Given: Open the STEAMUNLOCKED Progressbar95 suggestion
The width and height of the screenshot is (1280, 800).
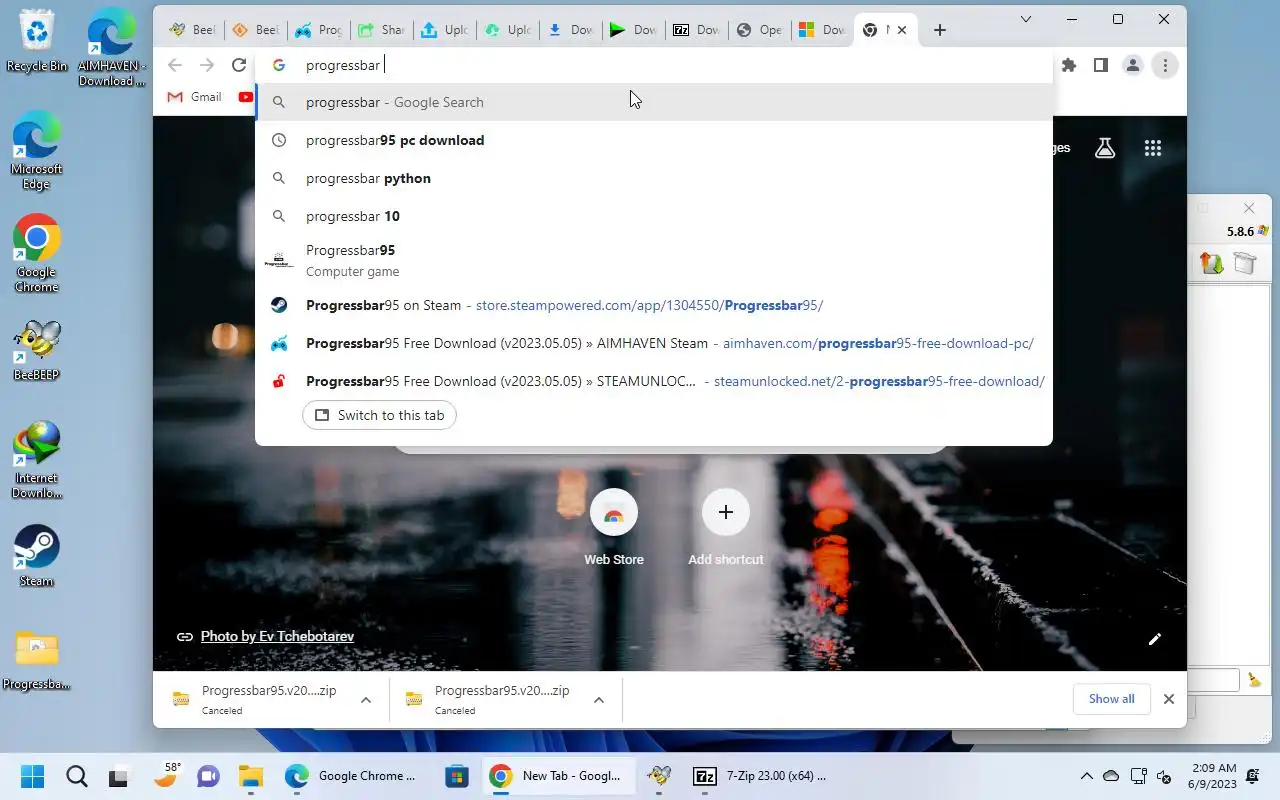Looking at the screenshot, I should 654,381.
